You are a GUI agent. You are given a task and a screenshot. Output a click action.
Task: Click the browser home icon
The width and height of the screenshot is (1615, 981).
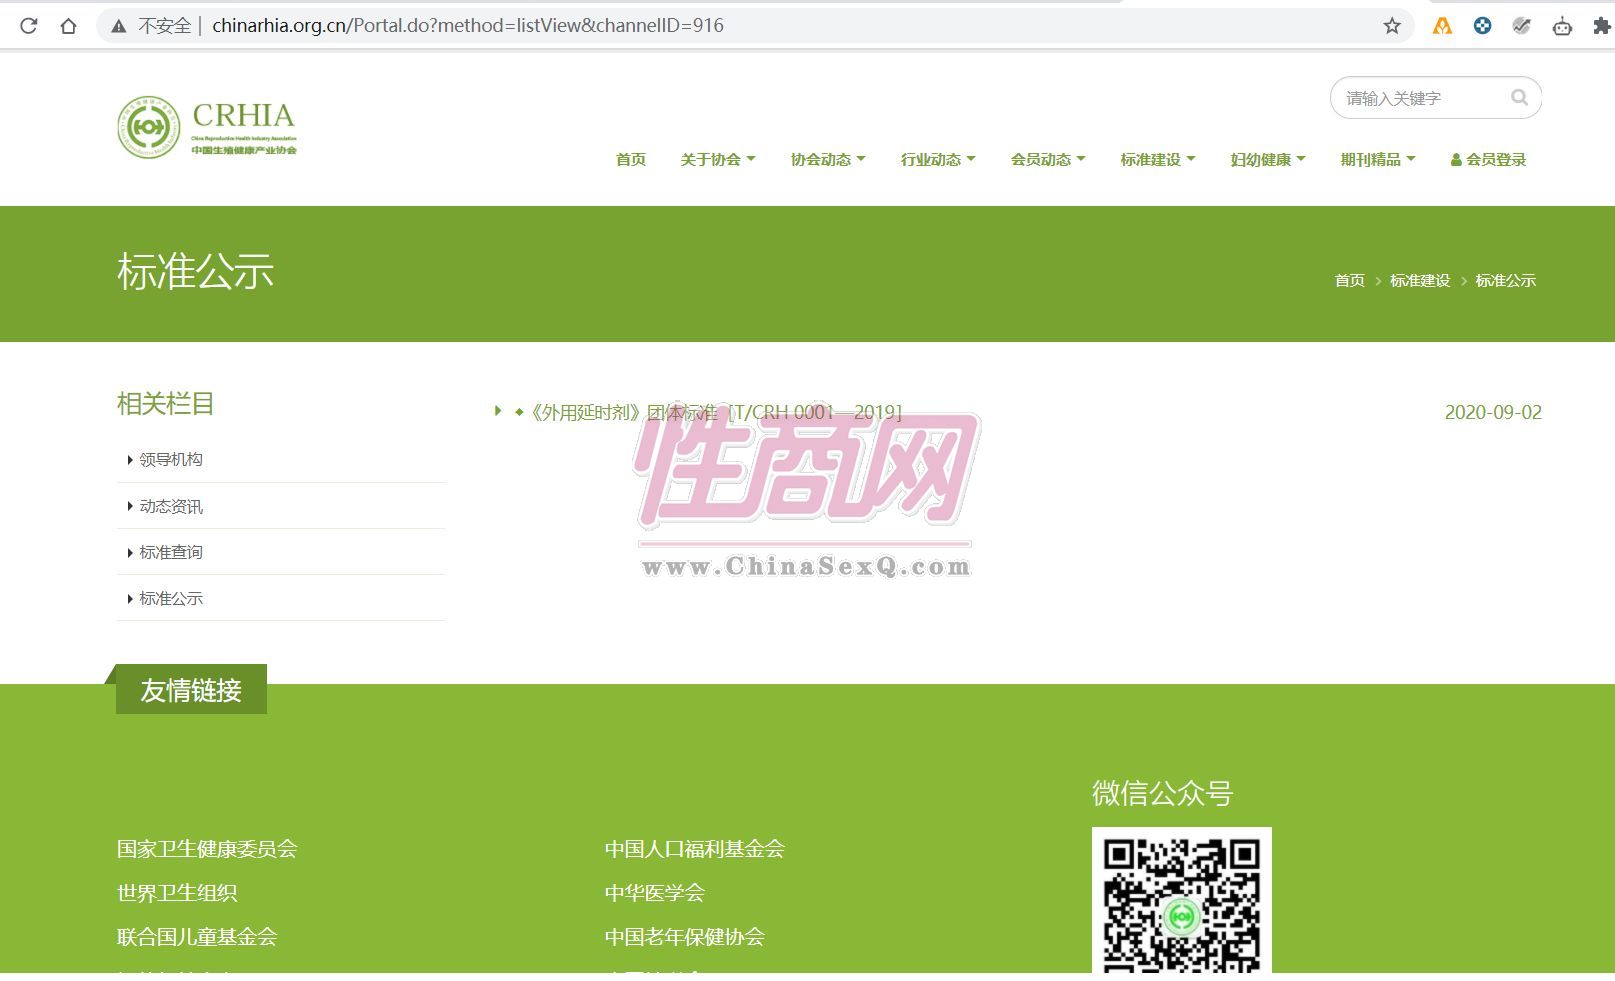point(68,26)
